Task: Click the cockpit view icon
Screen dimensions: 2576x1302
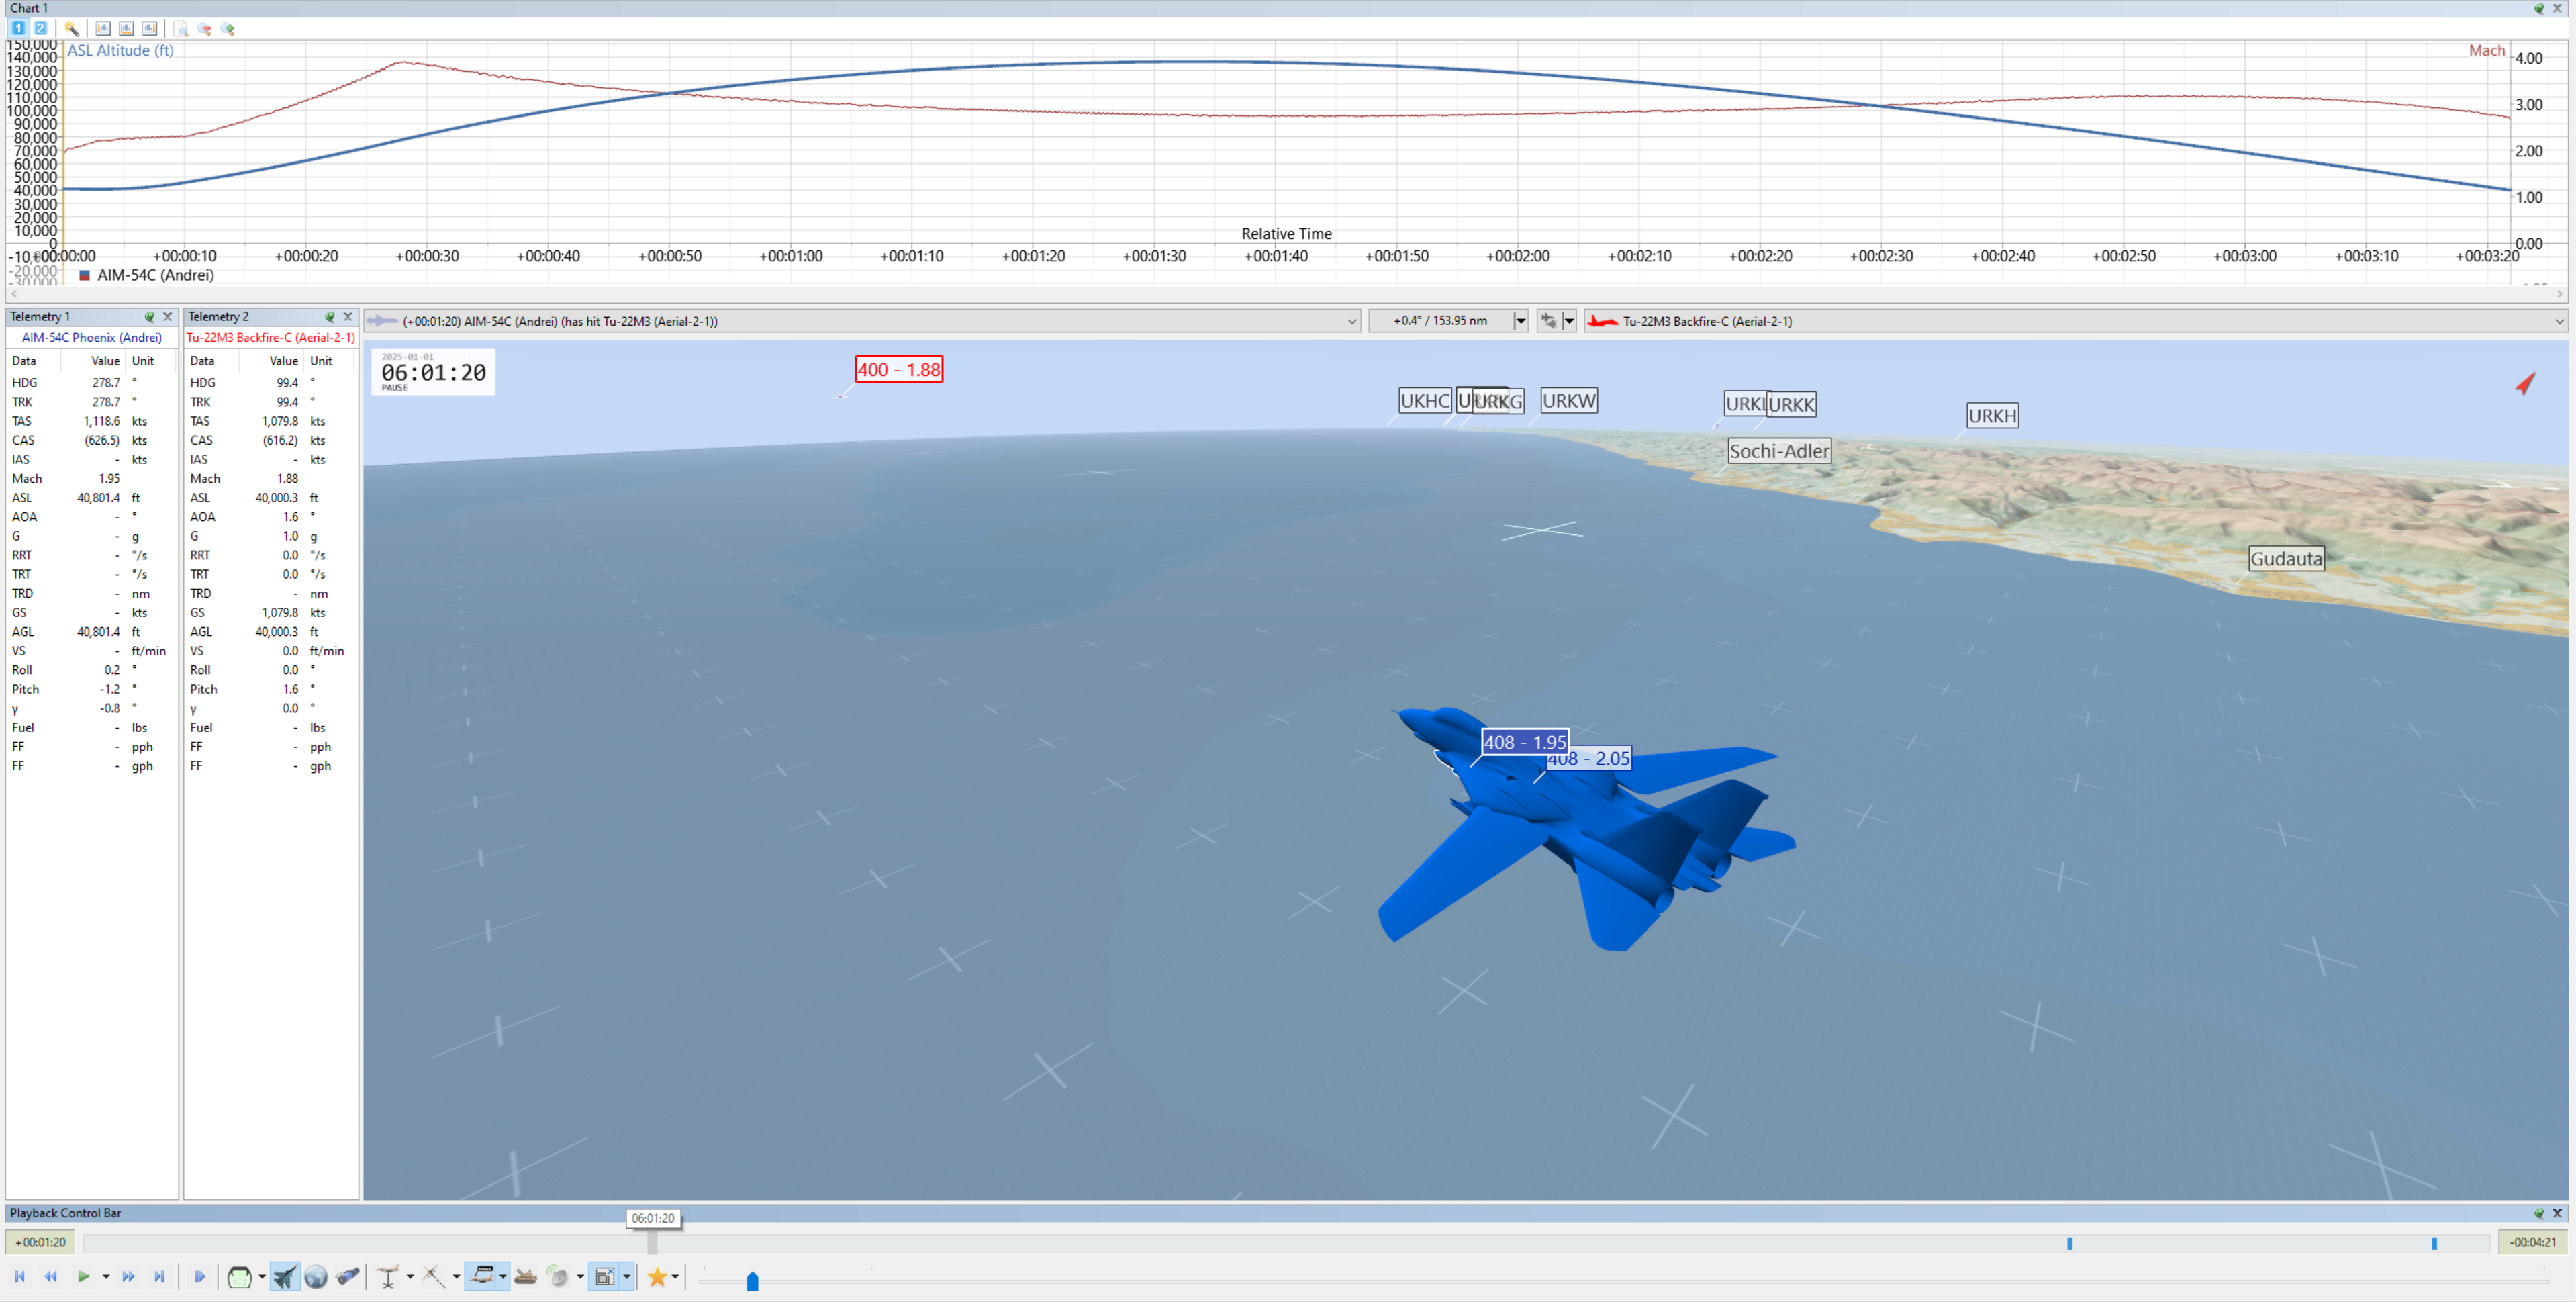Action: tap(239, 1277)
